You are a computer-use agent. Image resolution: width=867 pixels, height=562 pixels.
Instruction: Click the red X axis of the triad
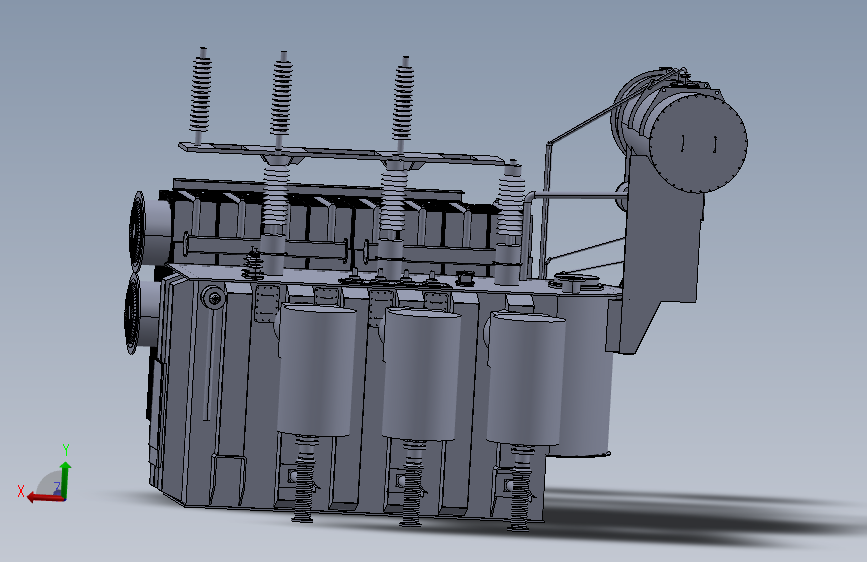coord(45,497)
